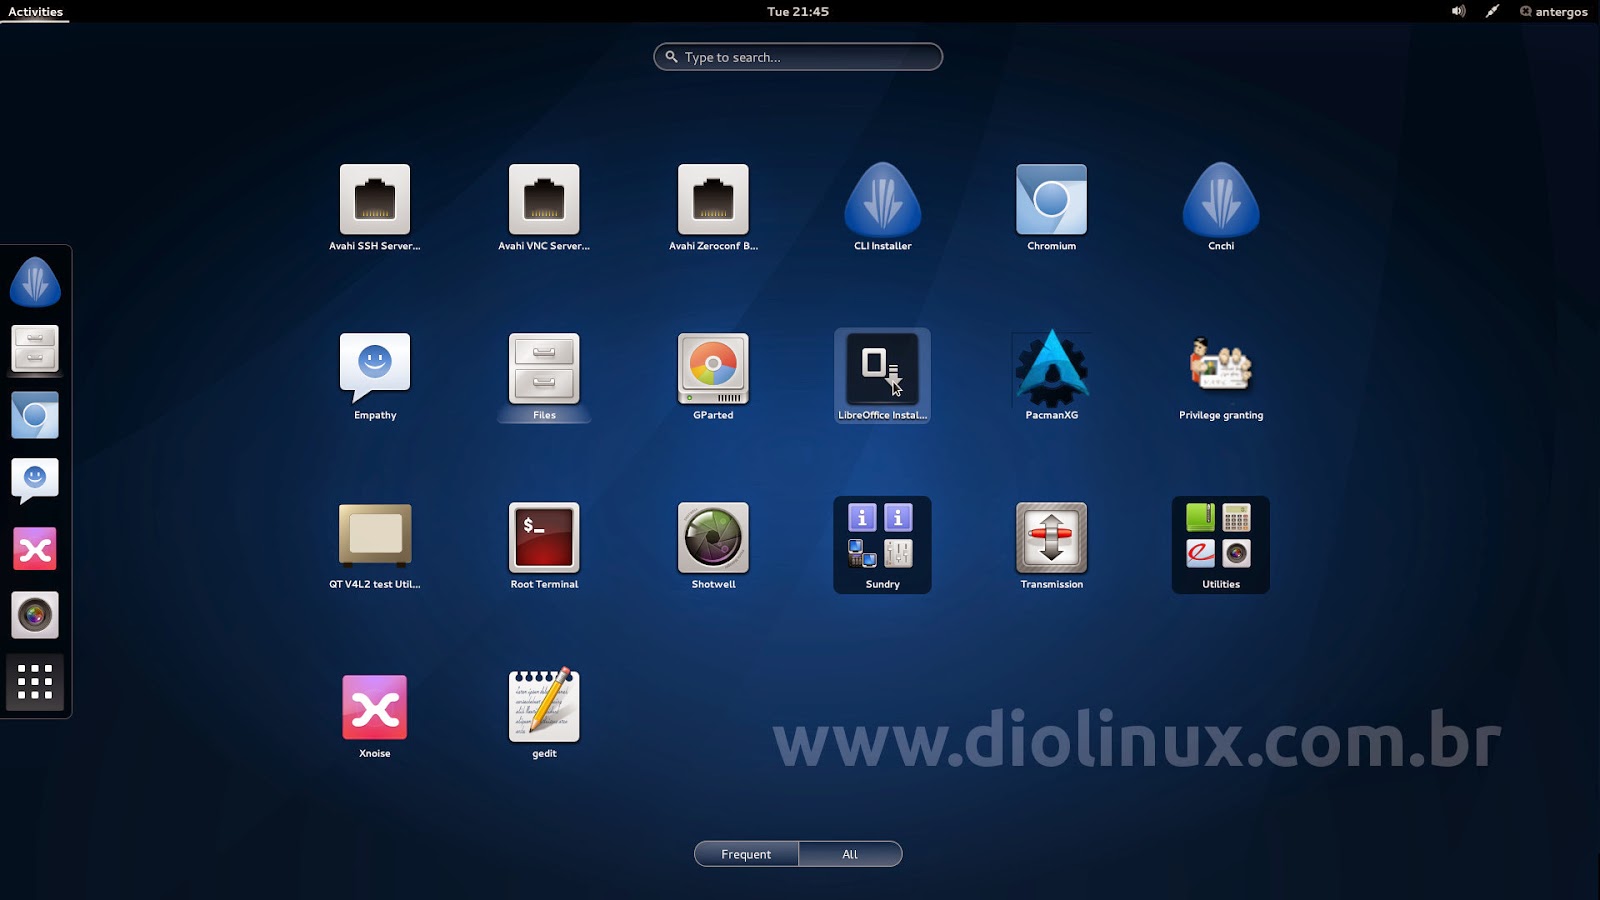Launch GParted partition editor
Image resolution: width=1600 pixels, height=900 pixels.
coord(713,377)
